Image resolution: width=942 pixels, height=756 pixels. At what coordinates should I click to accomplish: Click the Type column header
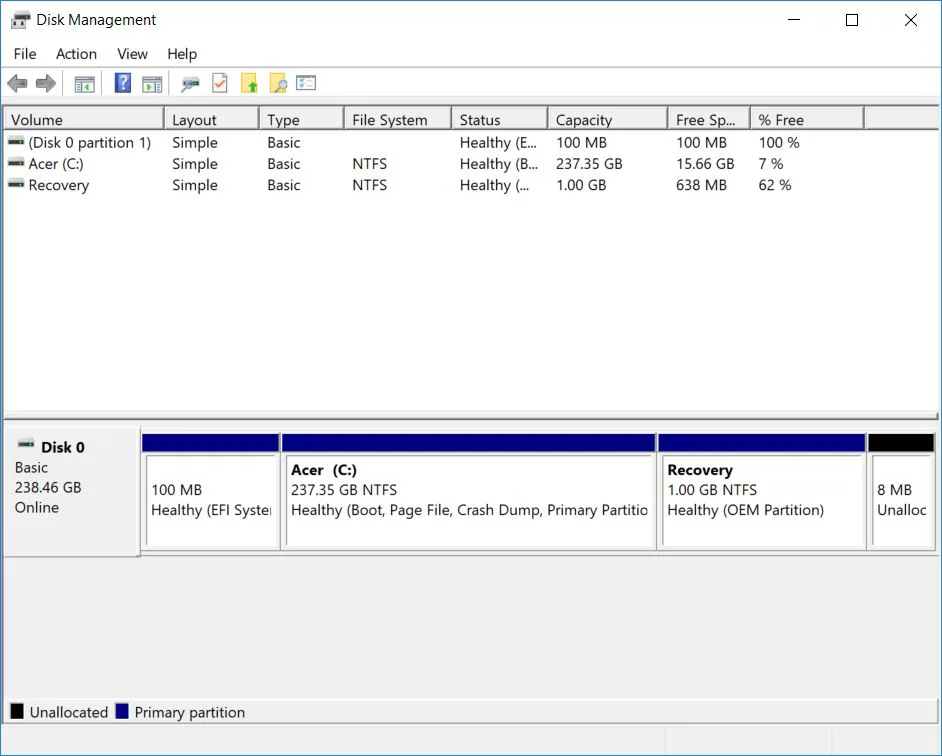[302, 120]
